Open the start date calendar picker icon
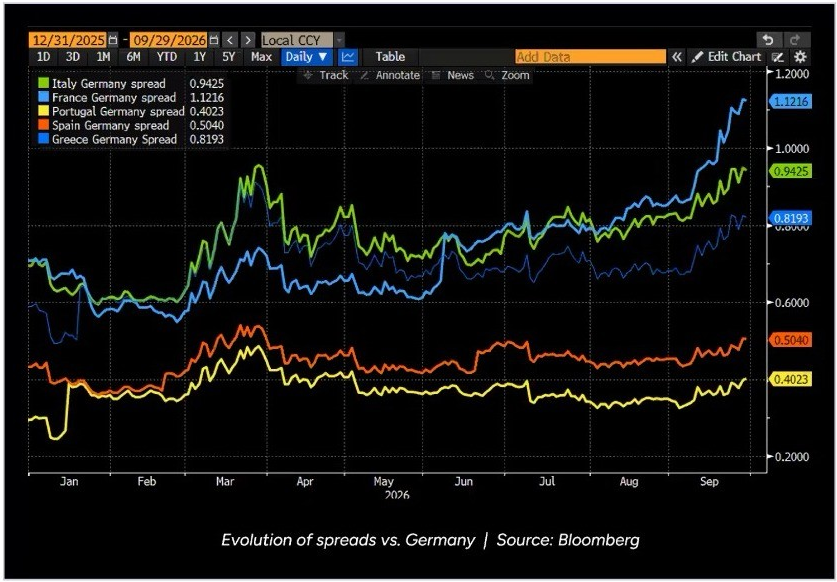Viewport: 837px width, 582px height. [113, 40]
